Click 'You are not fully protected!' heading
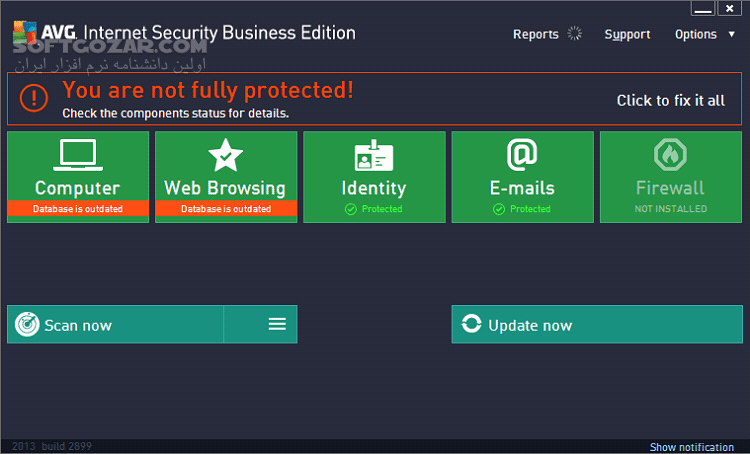Screen dimensions: 750x454 (208, 90)
